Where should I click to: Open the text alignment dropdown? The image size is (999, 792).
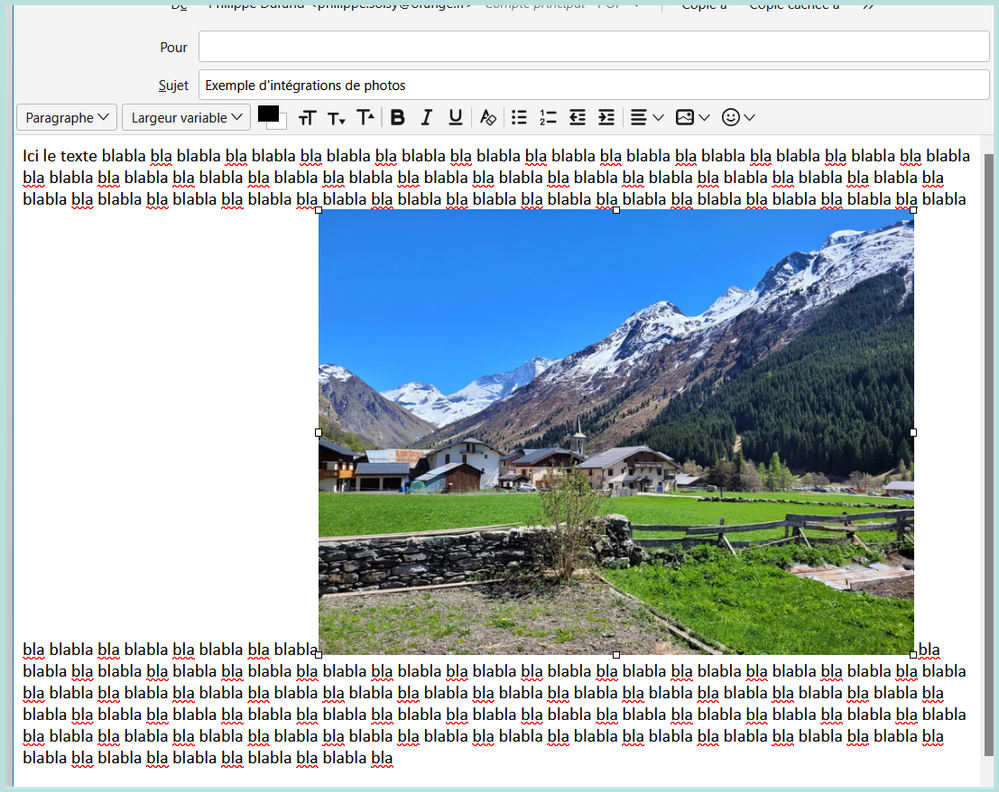(x=647, y=118)
